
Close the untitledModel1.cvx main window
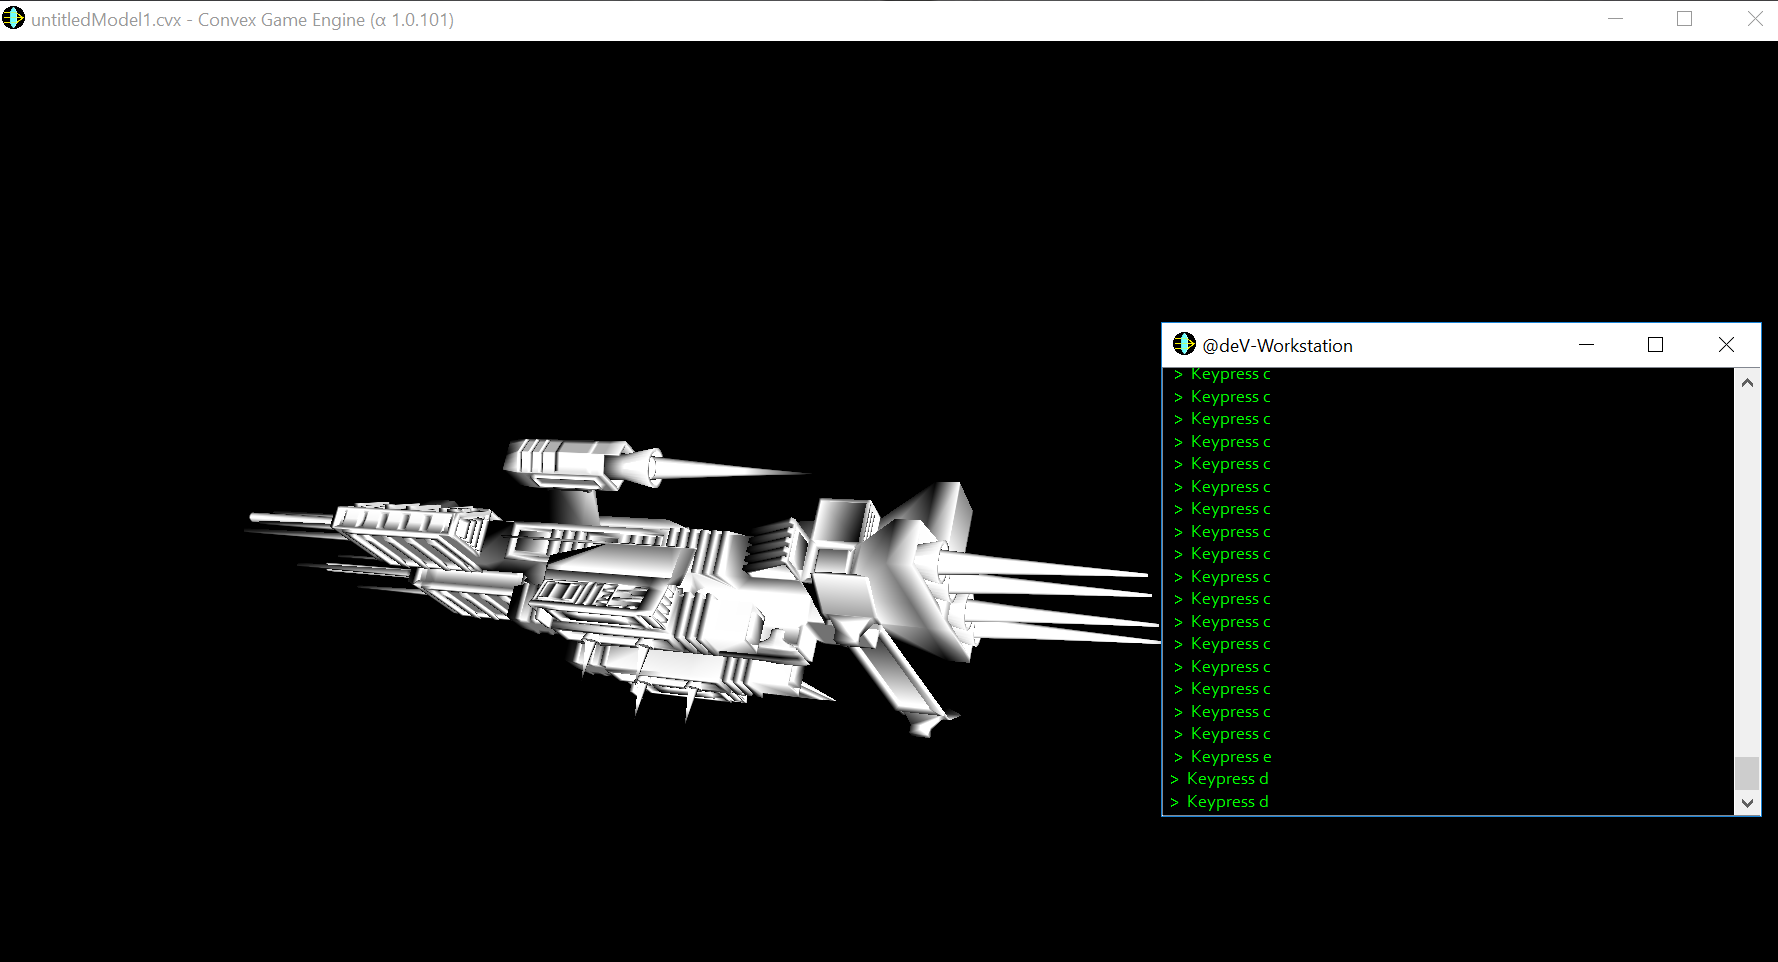[1755, 19]
